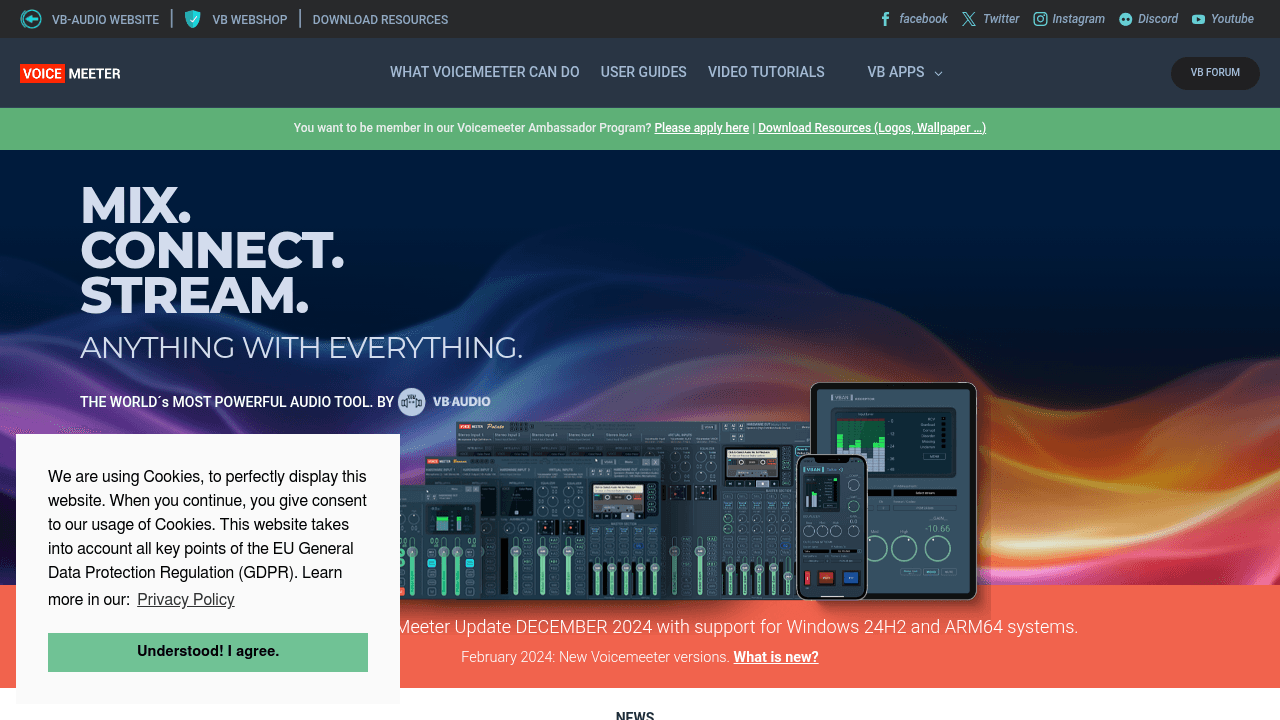The image size is (1280, 720).
Task: Click the Twitter X icon
Action: pyautogui.click(x=968, y=18)
